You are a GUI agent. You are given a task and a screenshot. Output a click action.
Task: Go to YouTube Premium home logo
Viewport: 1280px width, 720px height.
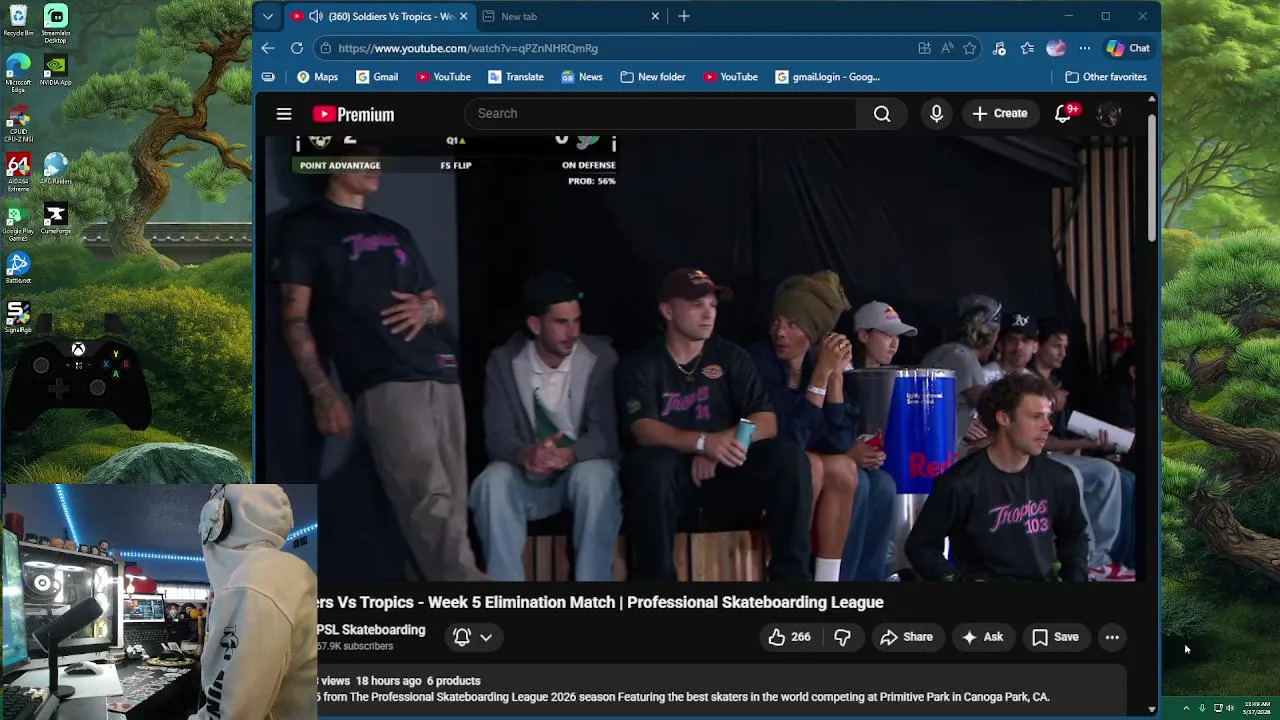[x=353, y=114]
